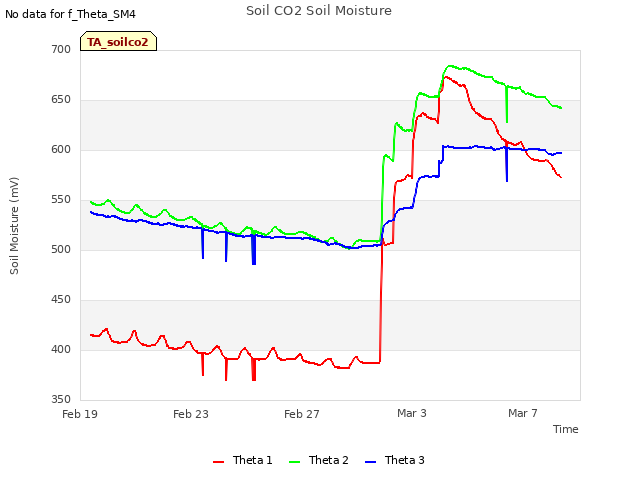
Task: Toggle Theta 3 series in legend
Action: 395,460
